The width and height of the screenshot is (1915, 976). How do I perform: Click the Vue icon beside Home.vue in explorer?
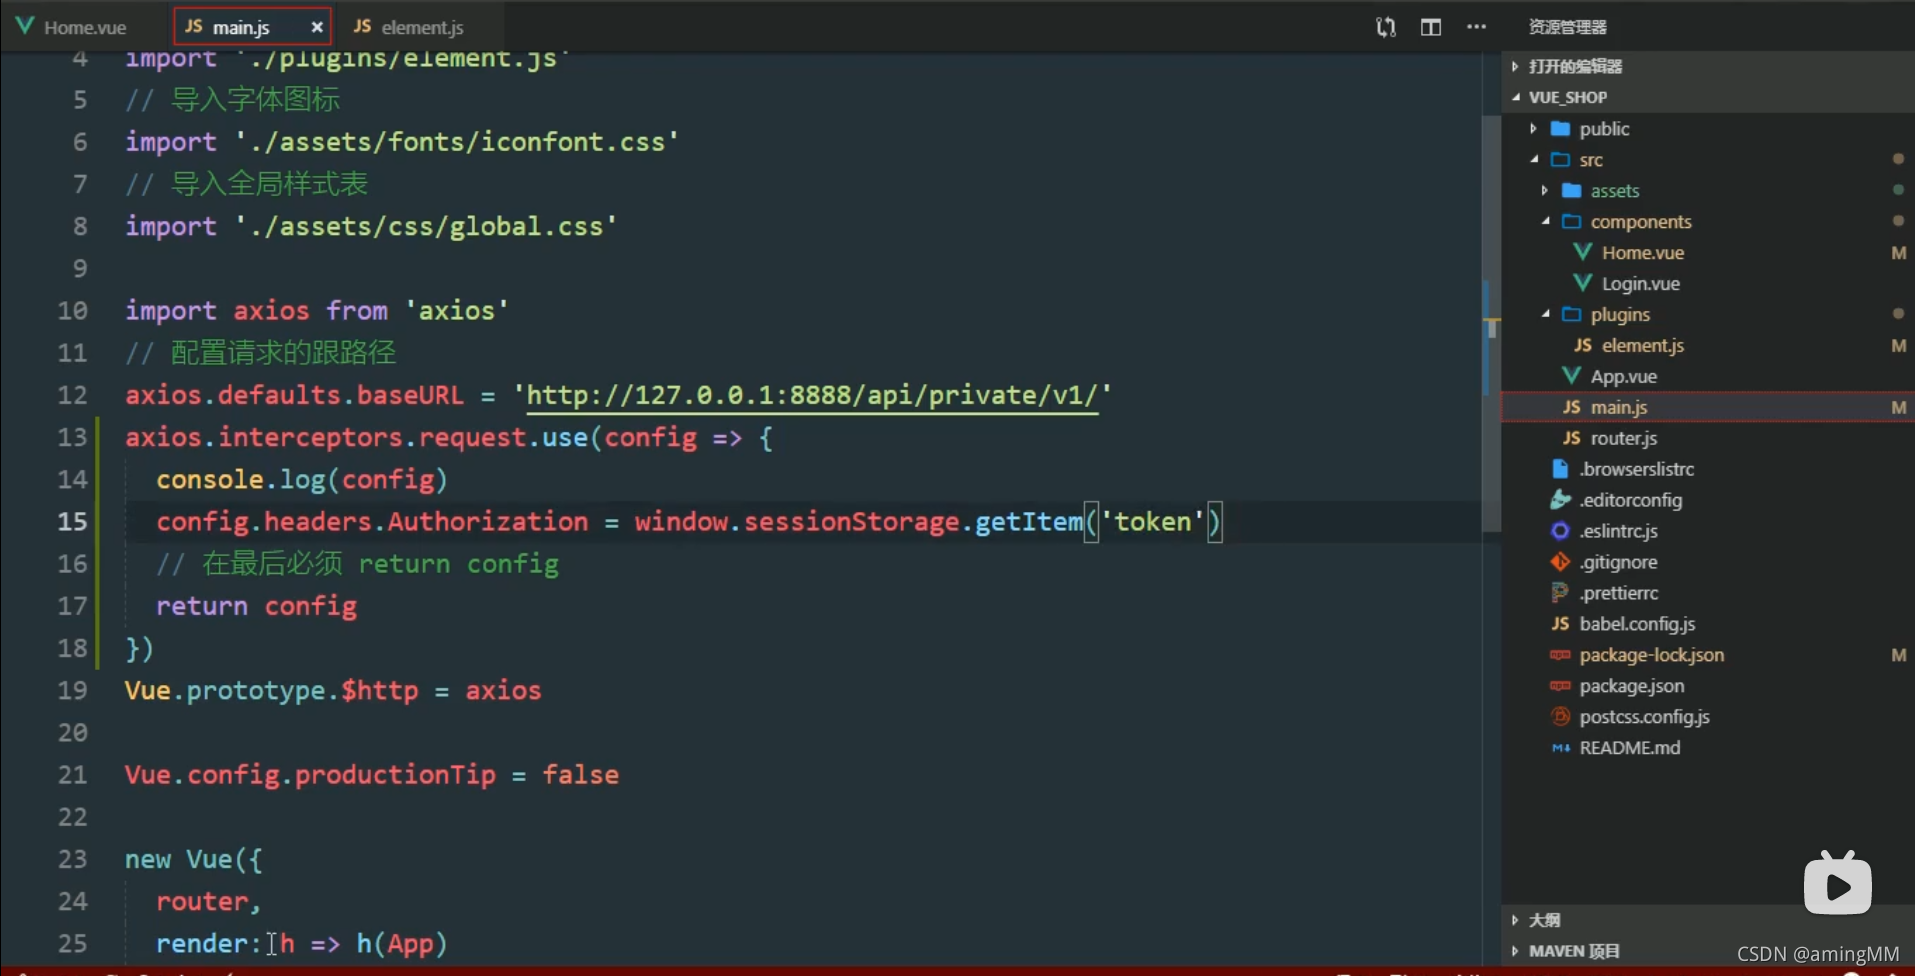[x=1582, y=252]
